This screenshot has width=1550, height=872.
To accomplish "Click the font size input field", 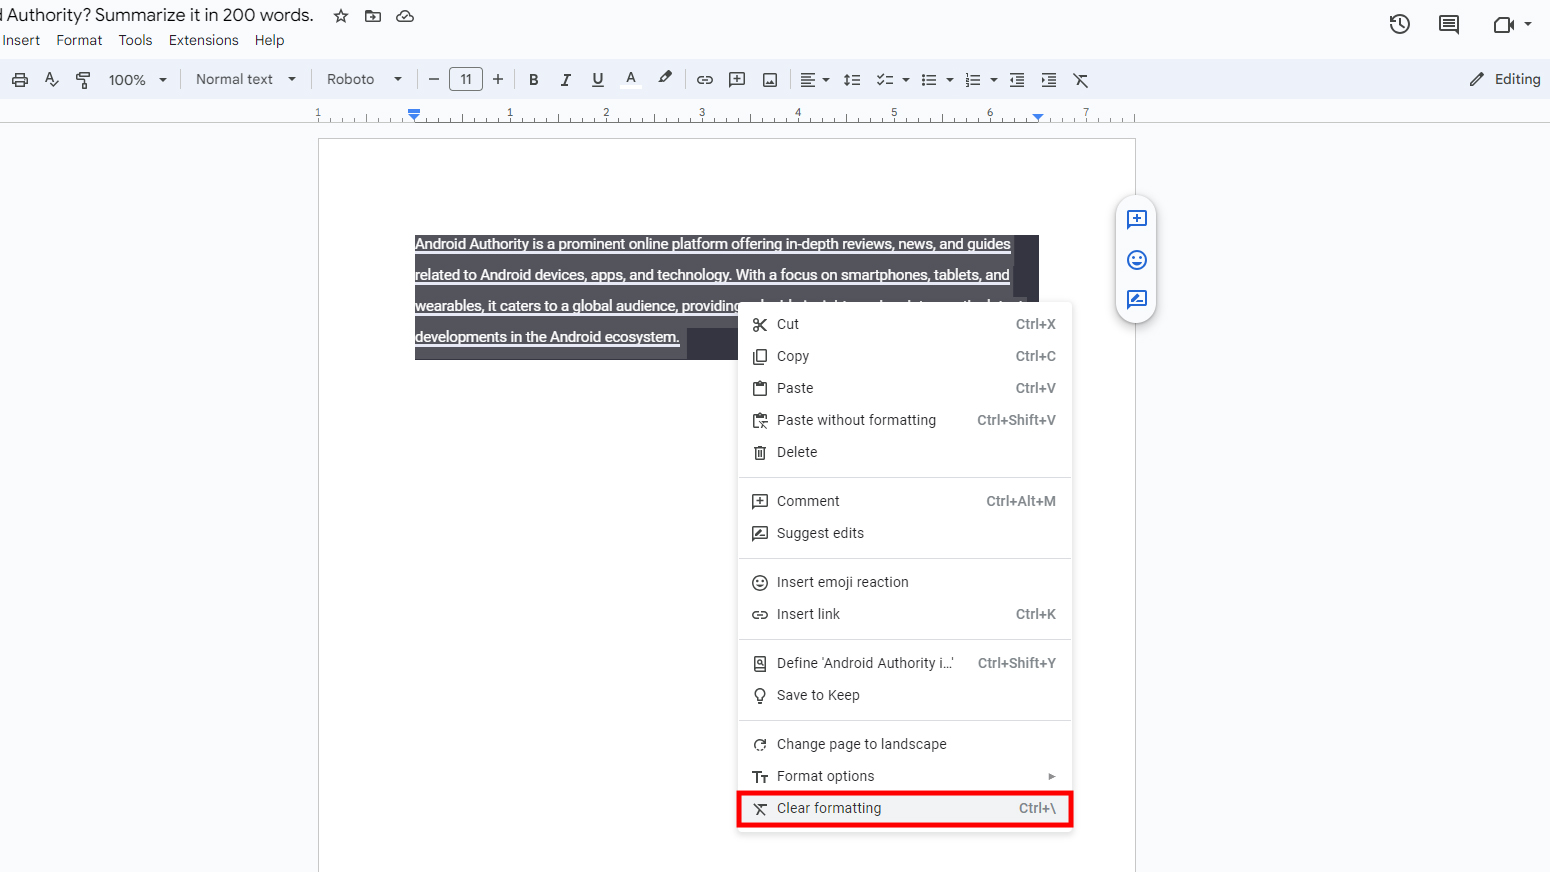I will [x=466, y=79].
